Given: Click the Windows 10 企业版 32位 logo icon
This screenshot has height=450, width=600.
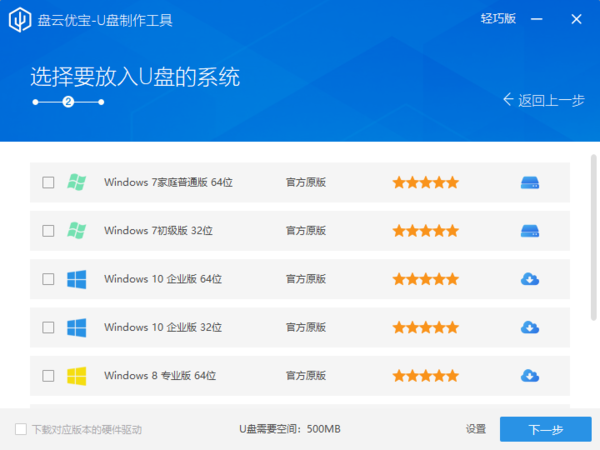Looking at the screenshot, I should tap(77, 327).
